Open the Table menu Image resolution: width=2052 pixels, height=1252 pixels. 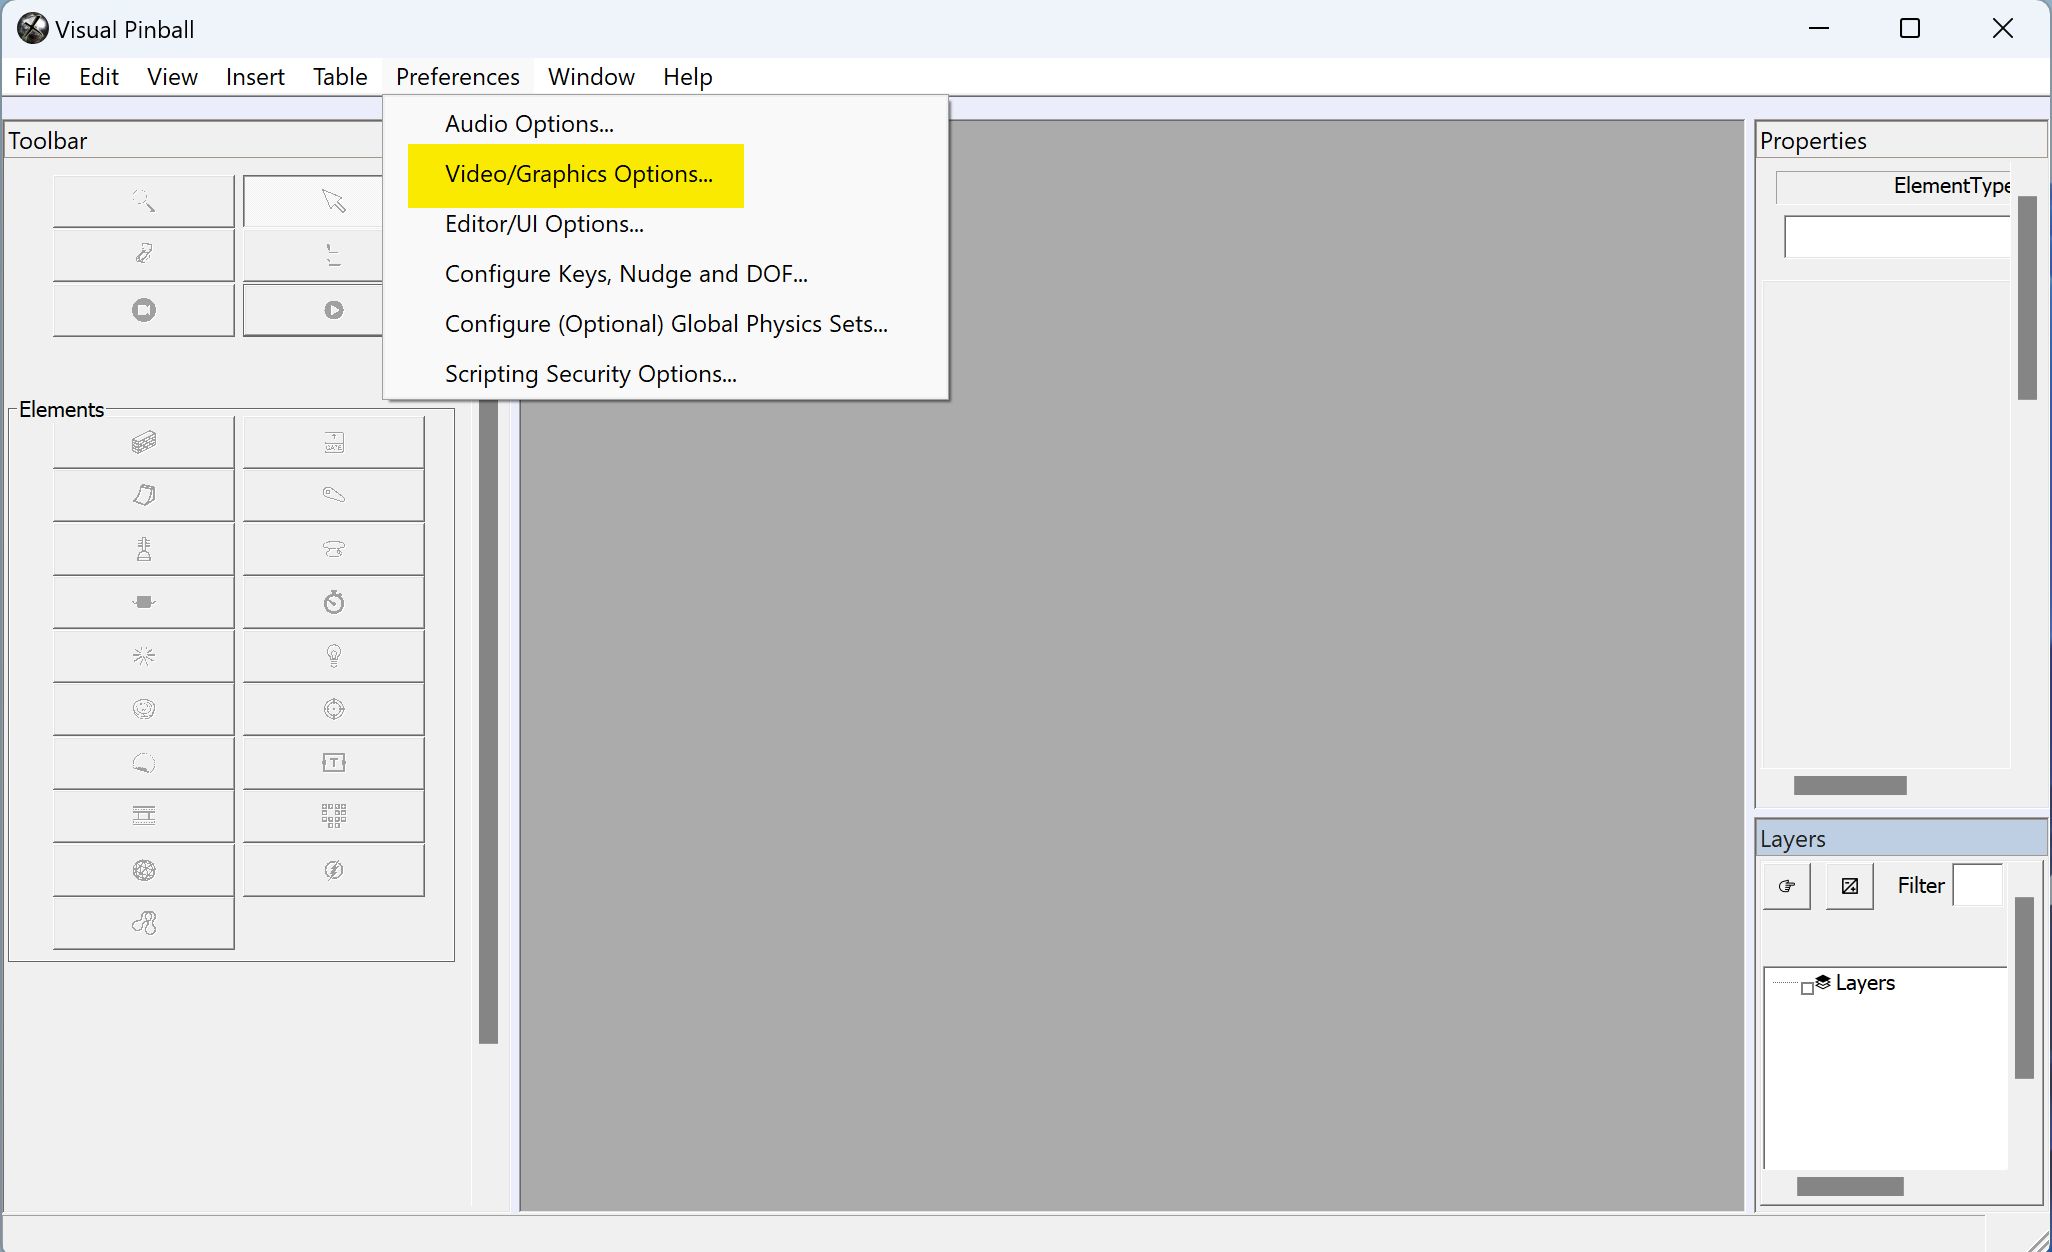tap(340, 77)
